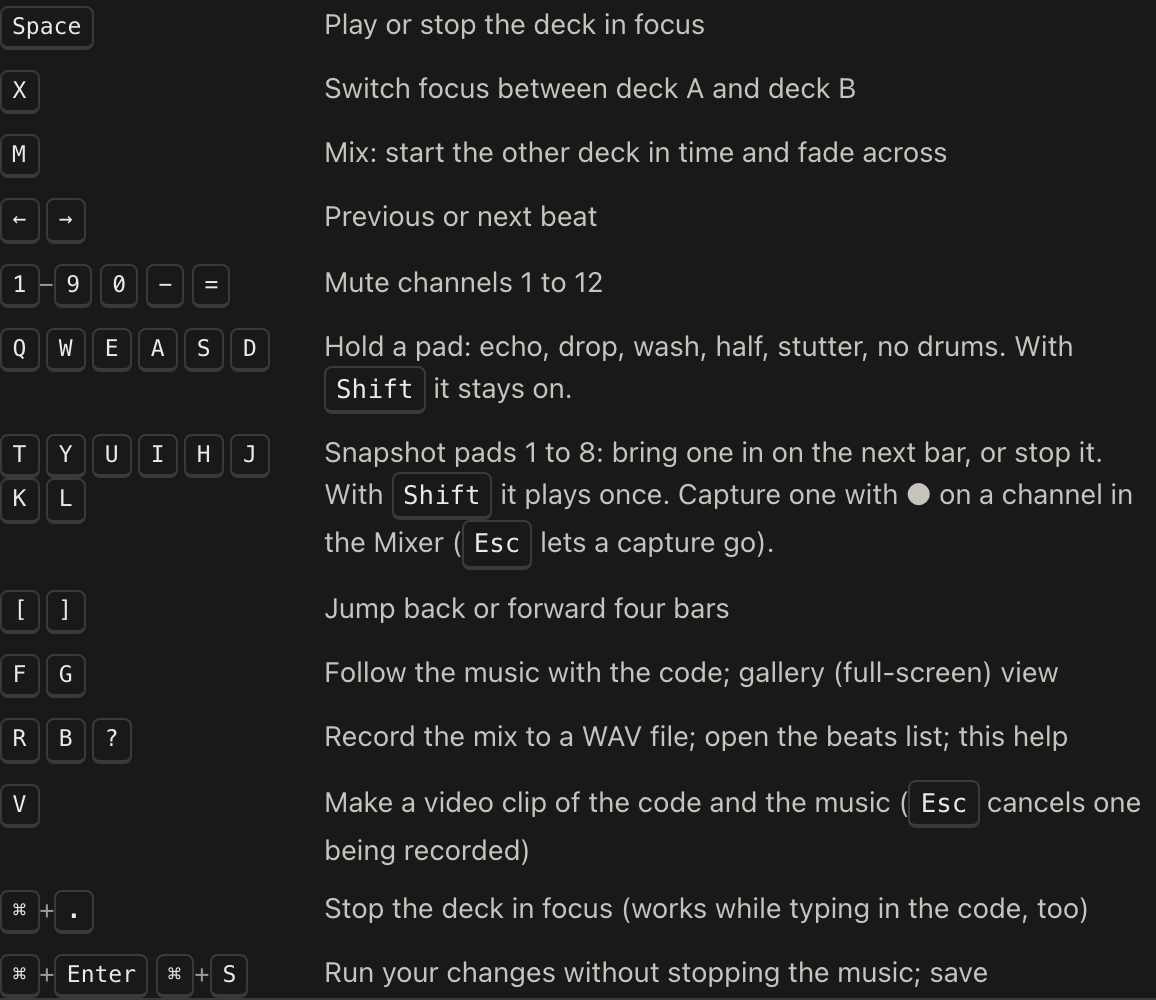Screen dimensions: 1156x1000
Task: Click the Space key cap
Action: (x=46, y=27)
